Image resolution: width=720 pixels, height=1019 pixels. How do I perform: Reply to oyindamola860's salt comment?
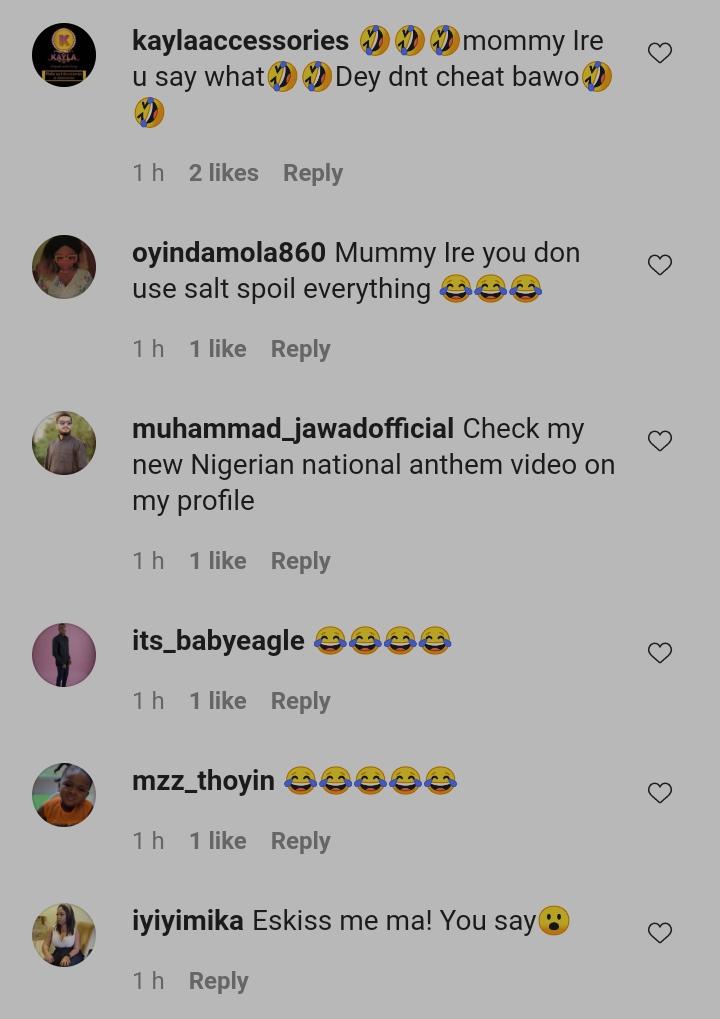300,349
